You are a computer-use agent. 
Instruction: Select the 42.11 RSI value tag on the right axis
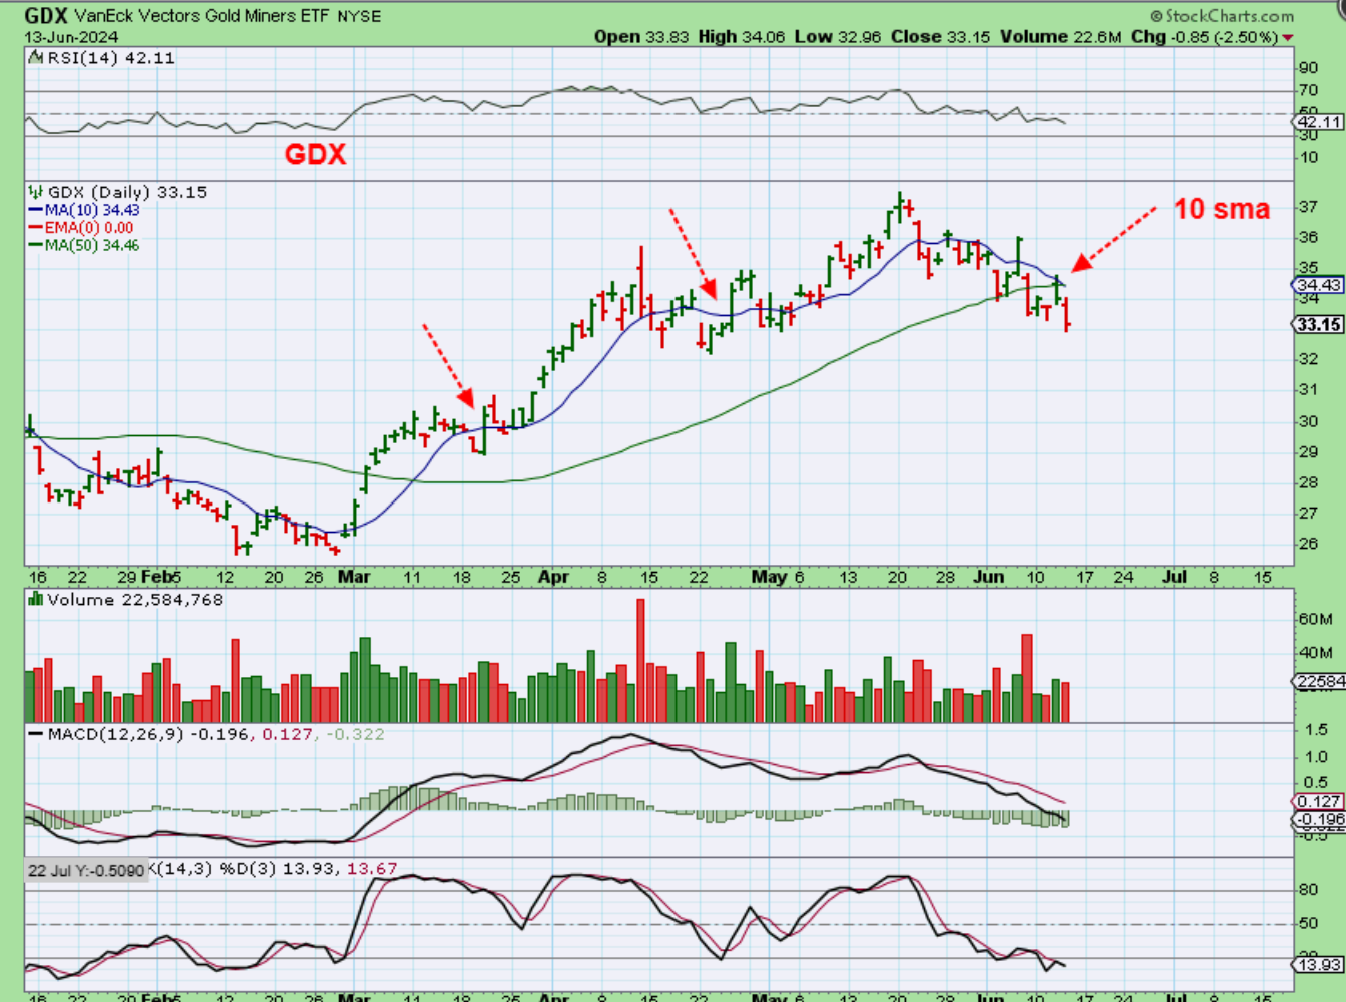click(x=1319, y=122)
